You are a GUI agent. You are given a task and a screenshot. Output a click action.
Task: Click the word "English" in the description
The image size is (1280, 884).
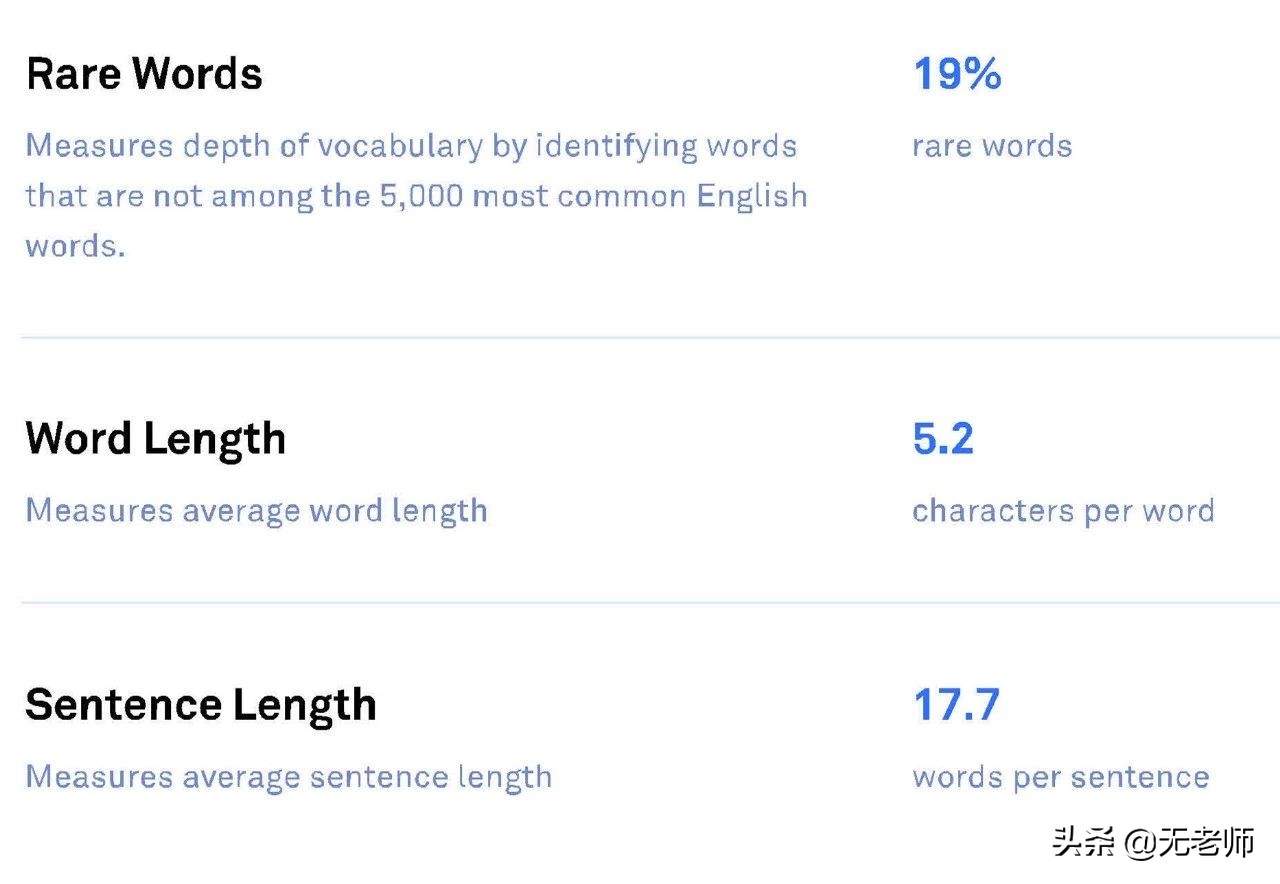(x=751, y=195)
